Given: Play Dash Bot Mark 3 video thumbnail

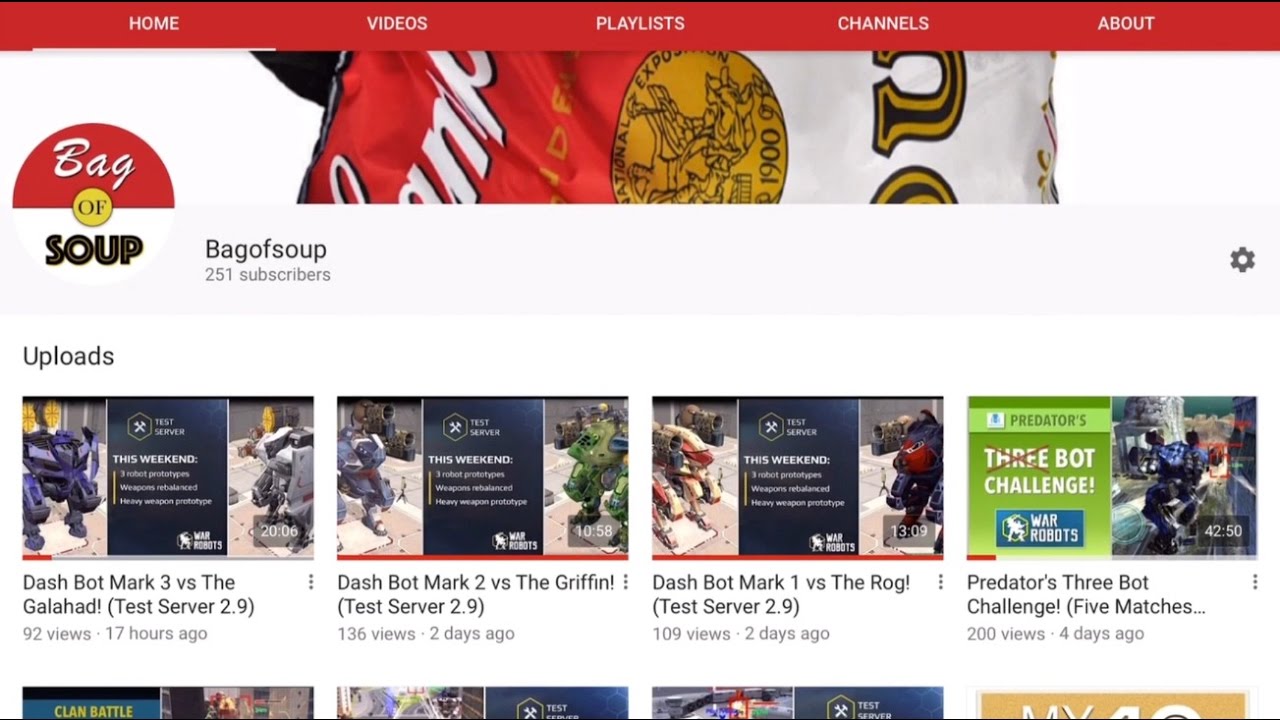Looking at the screenshot, I should tap(168, 478).
